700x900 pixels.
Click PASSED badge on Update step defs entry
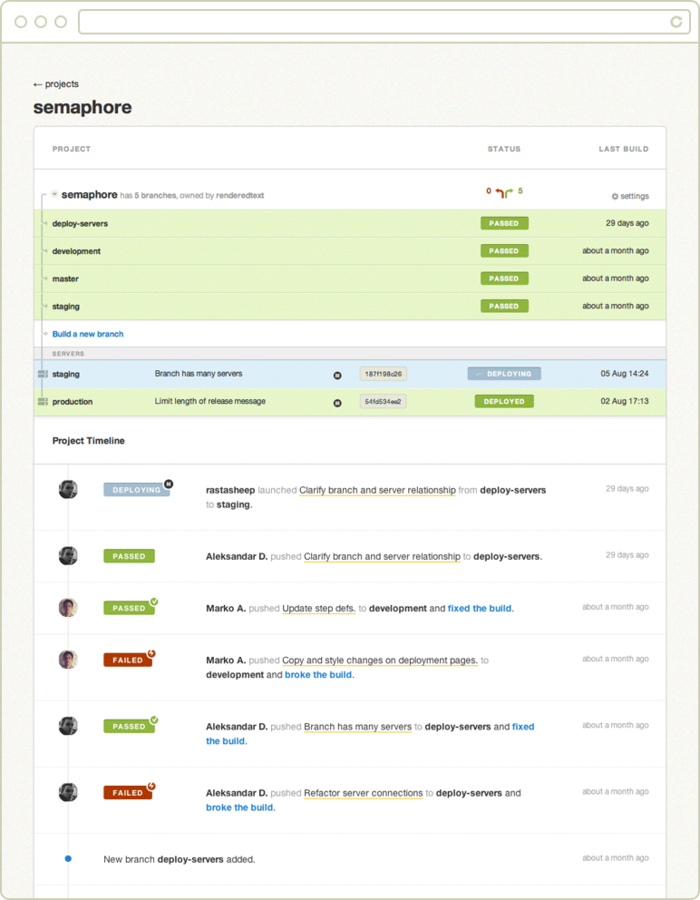coord(129,608)
